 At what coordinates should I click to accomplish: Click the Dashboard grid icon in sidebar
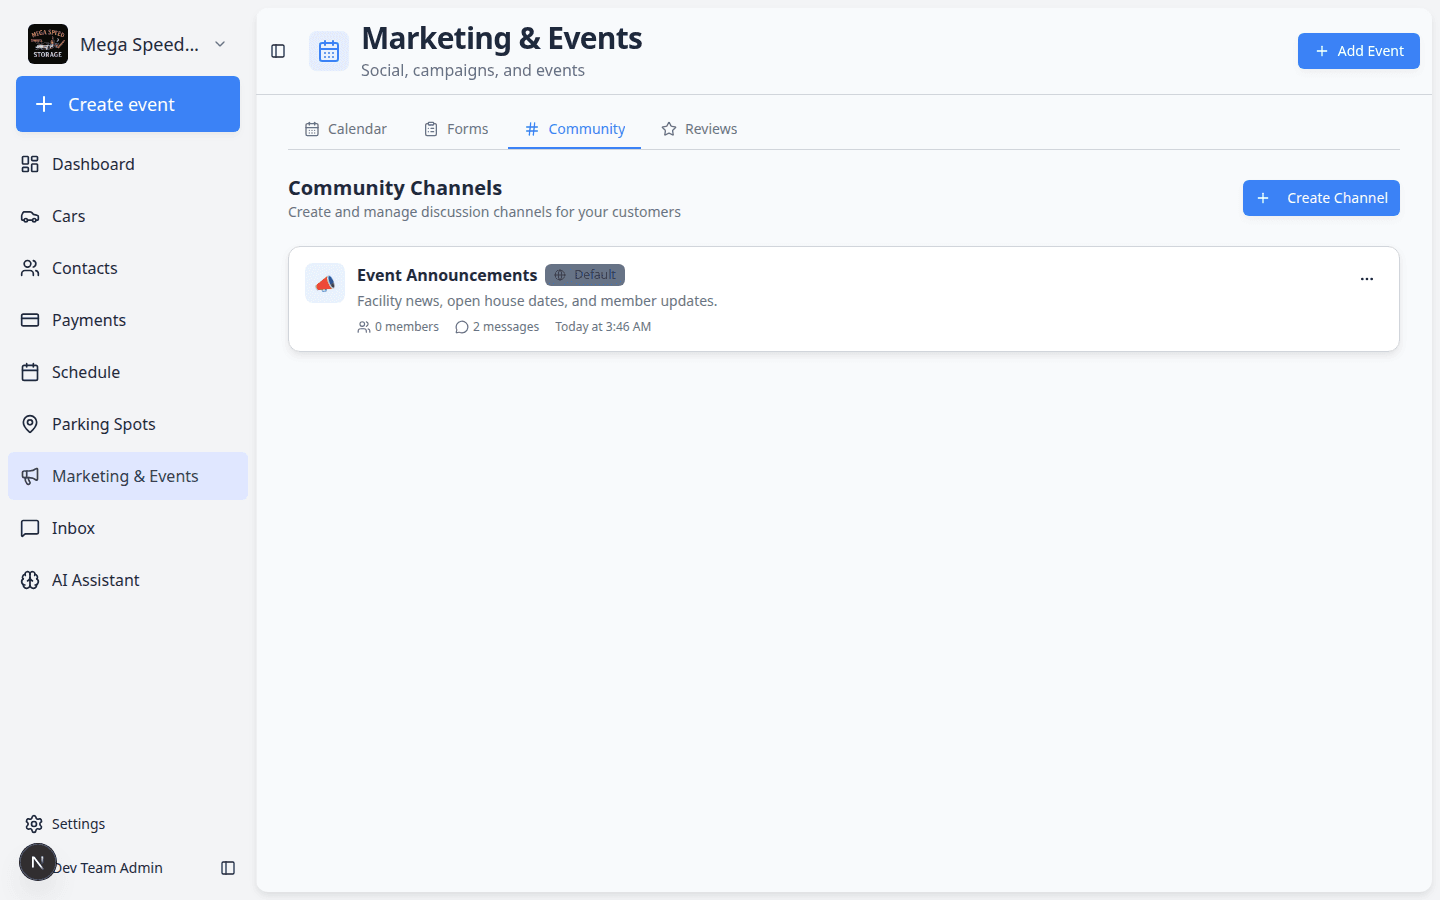(30, 164)
